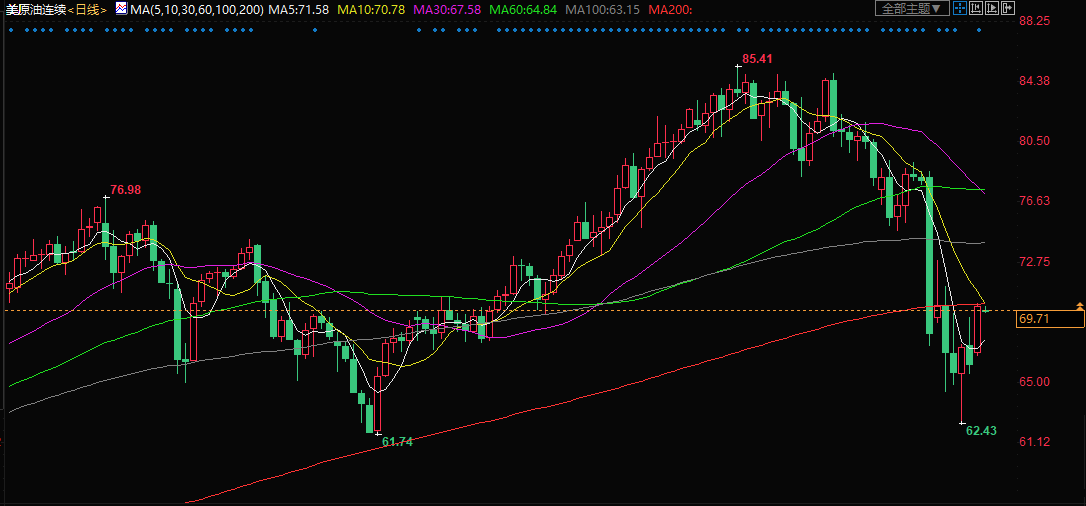Click the 62.43 low price label

(981, 430)
